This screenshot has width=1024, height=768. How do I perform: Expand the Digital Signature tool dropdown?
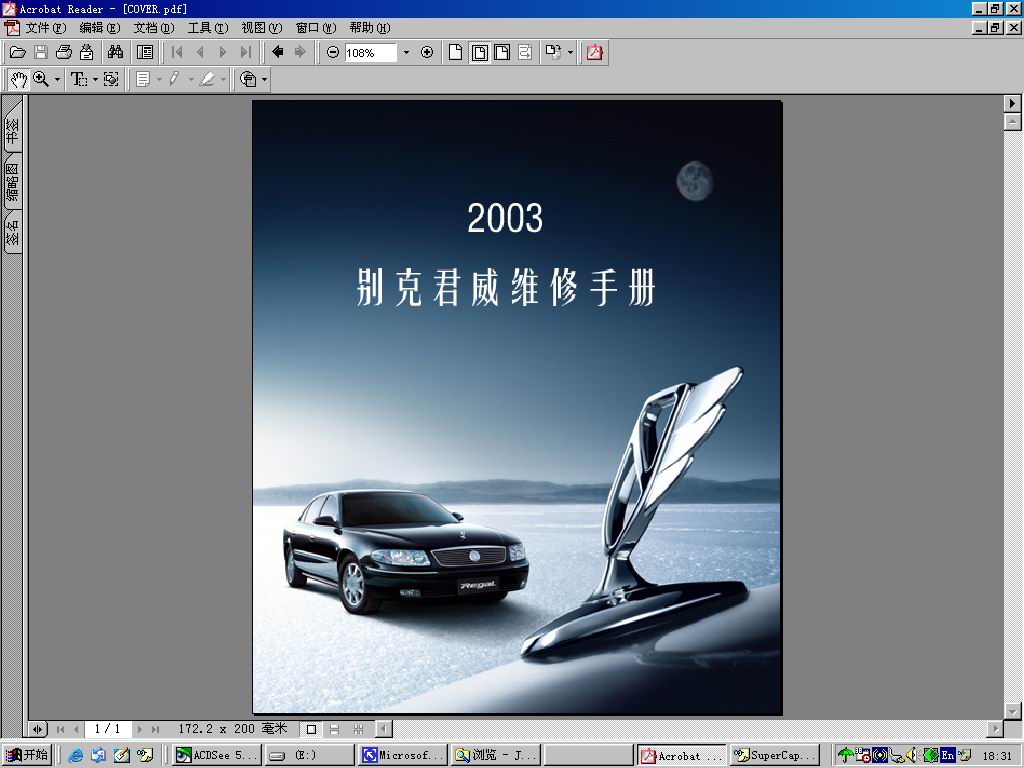[264, 80]
